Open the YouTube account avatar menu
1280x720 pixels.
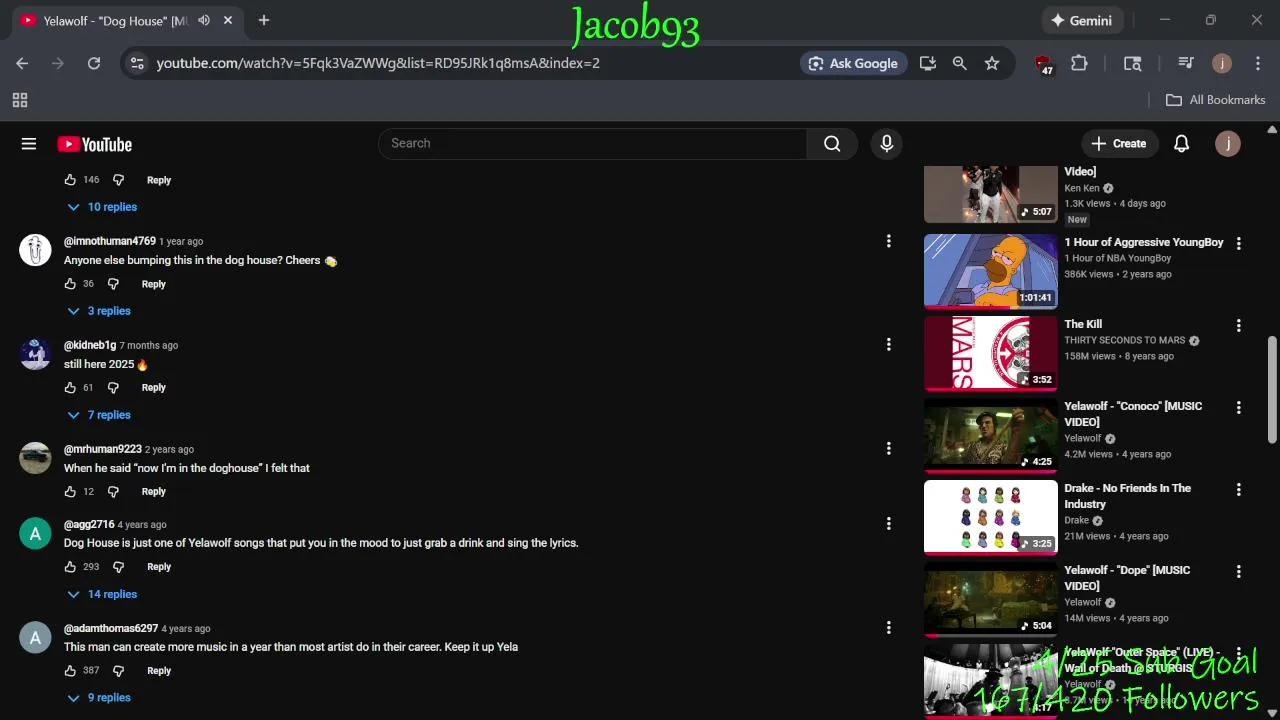(x=1228, y=144)
